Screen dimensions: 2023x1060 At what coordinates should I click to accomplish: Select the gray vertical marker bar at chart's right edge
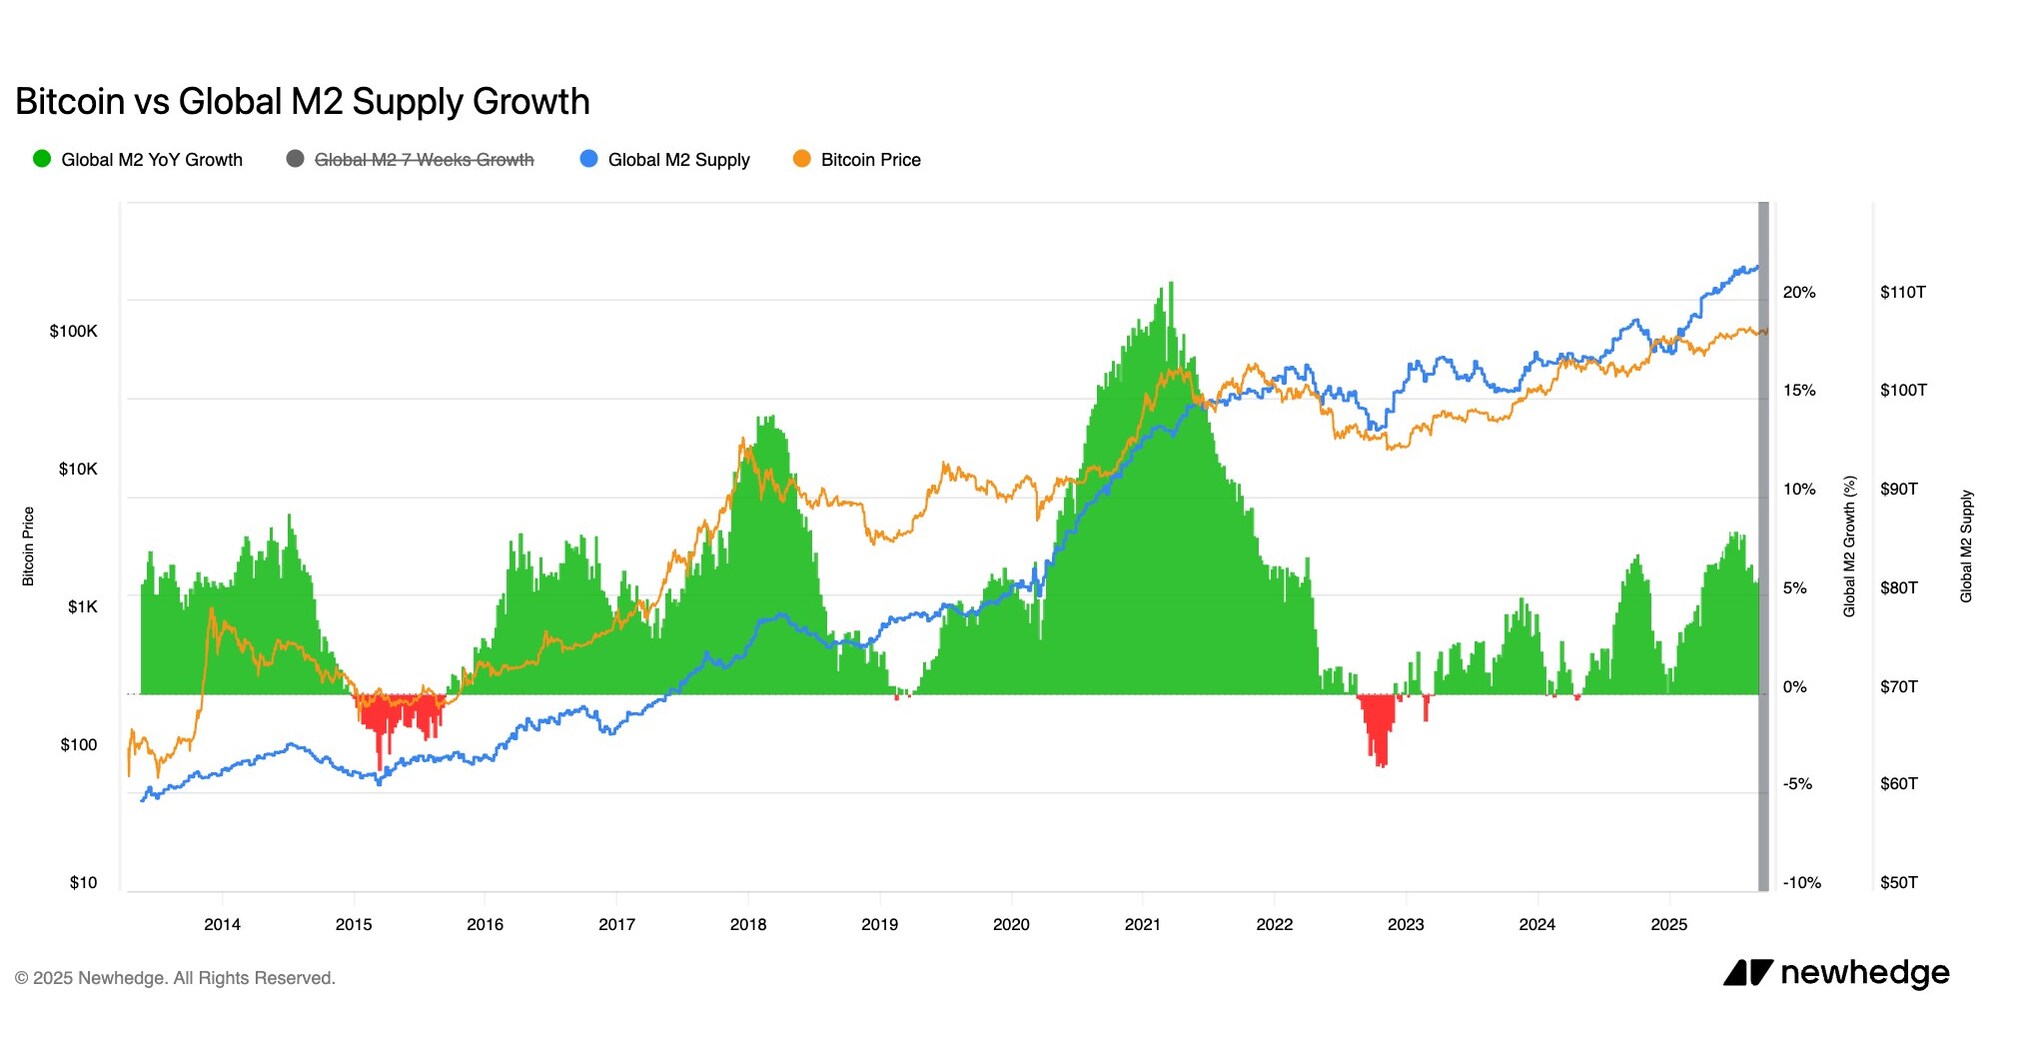click(x=1764, y=546)
